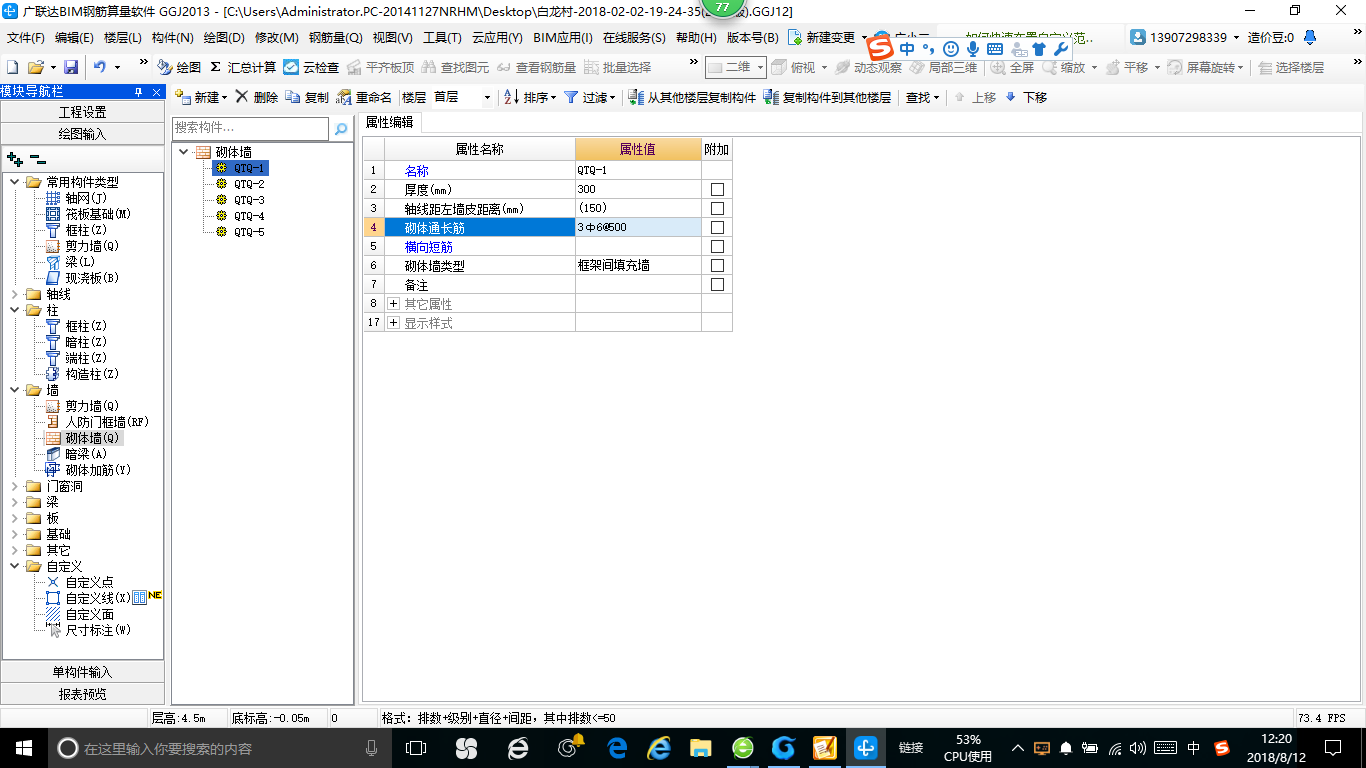Open Sogou toolbox wrench icon

(x=1062, y=48)
